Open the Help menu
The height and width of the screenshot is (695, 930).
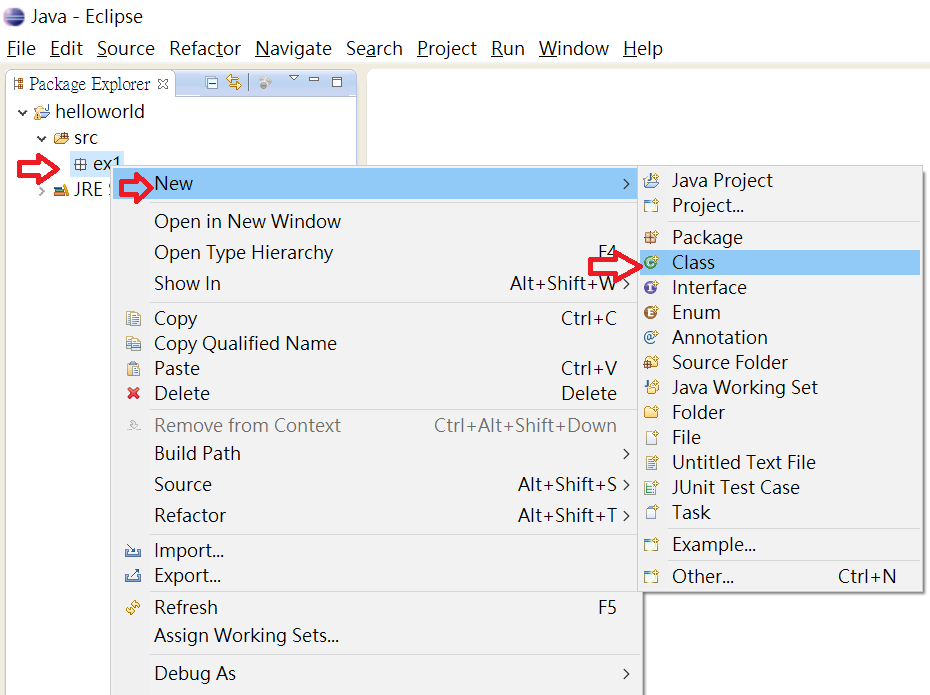(642, 49)
